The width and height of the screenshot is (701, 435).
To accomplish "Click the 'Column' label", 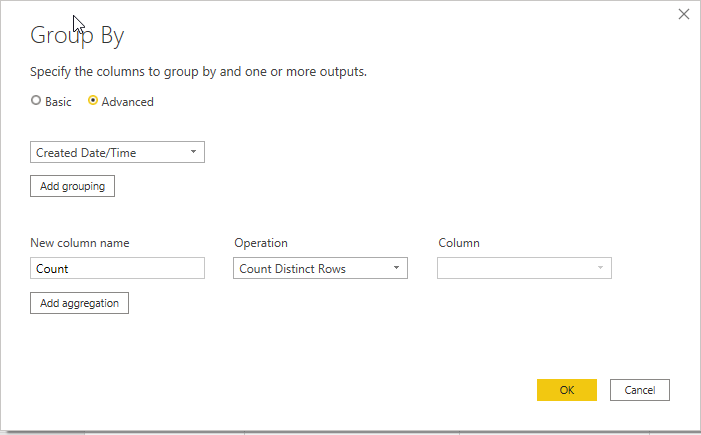I will [x=459, y=243].
